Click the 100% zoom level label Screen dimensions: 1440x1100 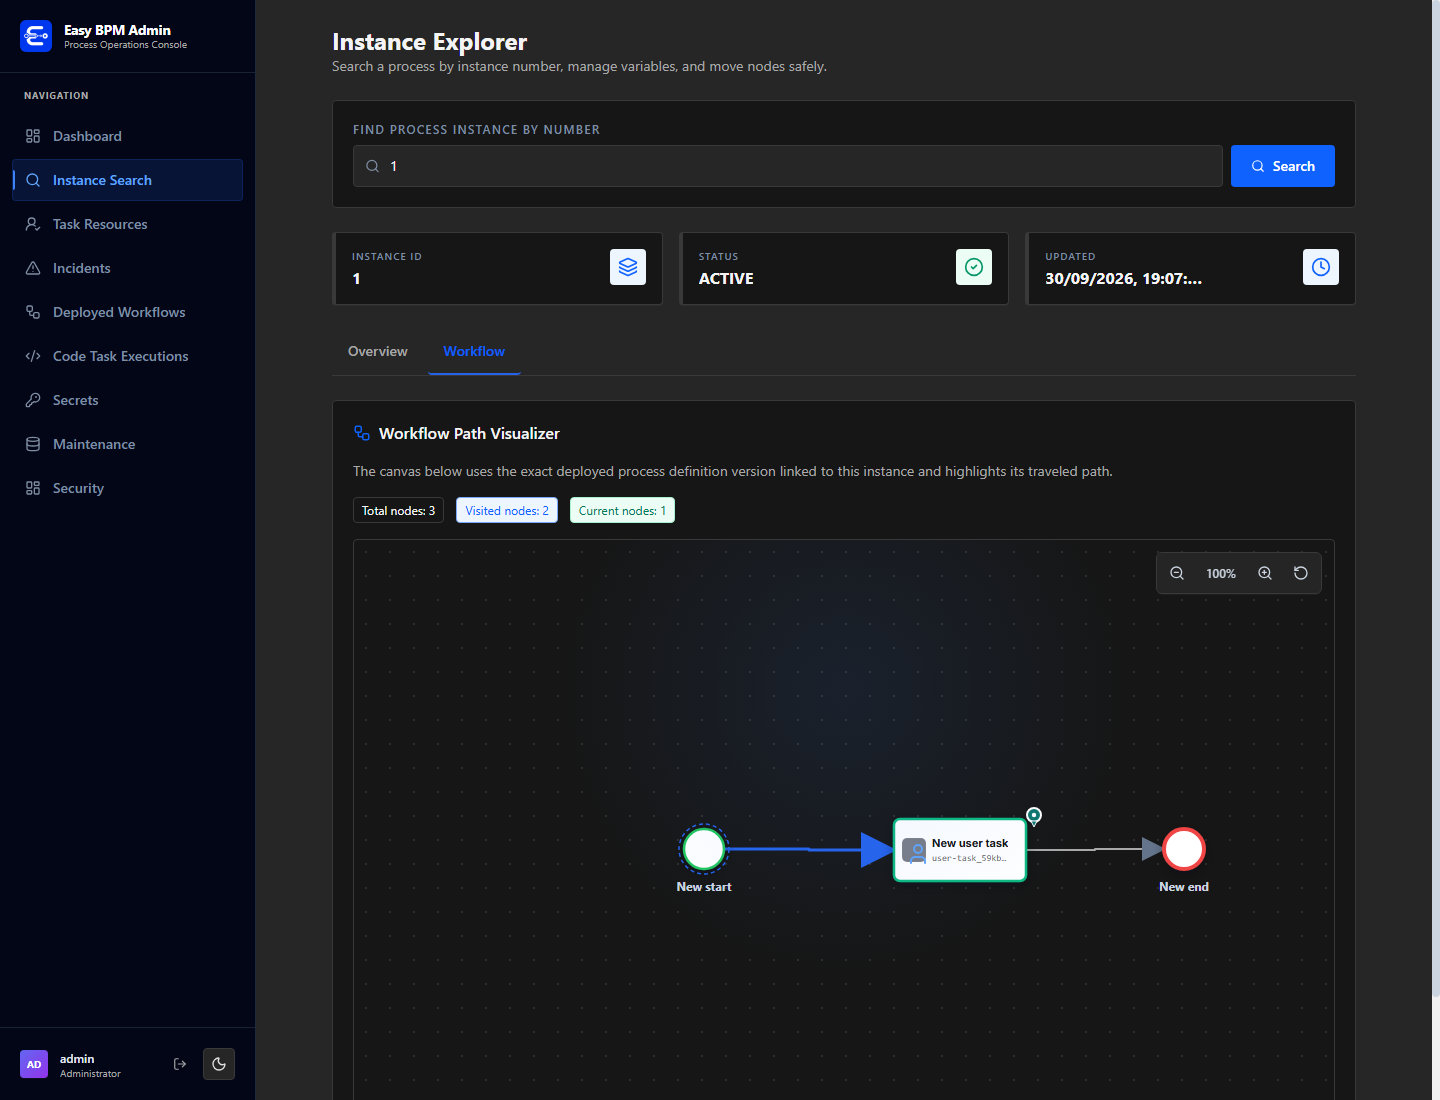(1221, 574)
